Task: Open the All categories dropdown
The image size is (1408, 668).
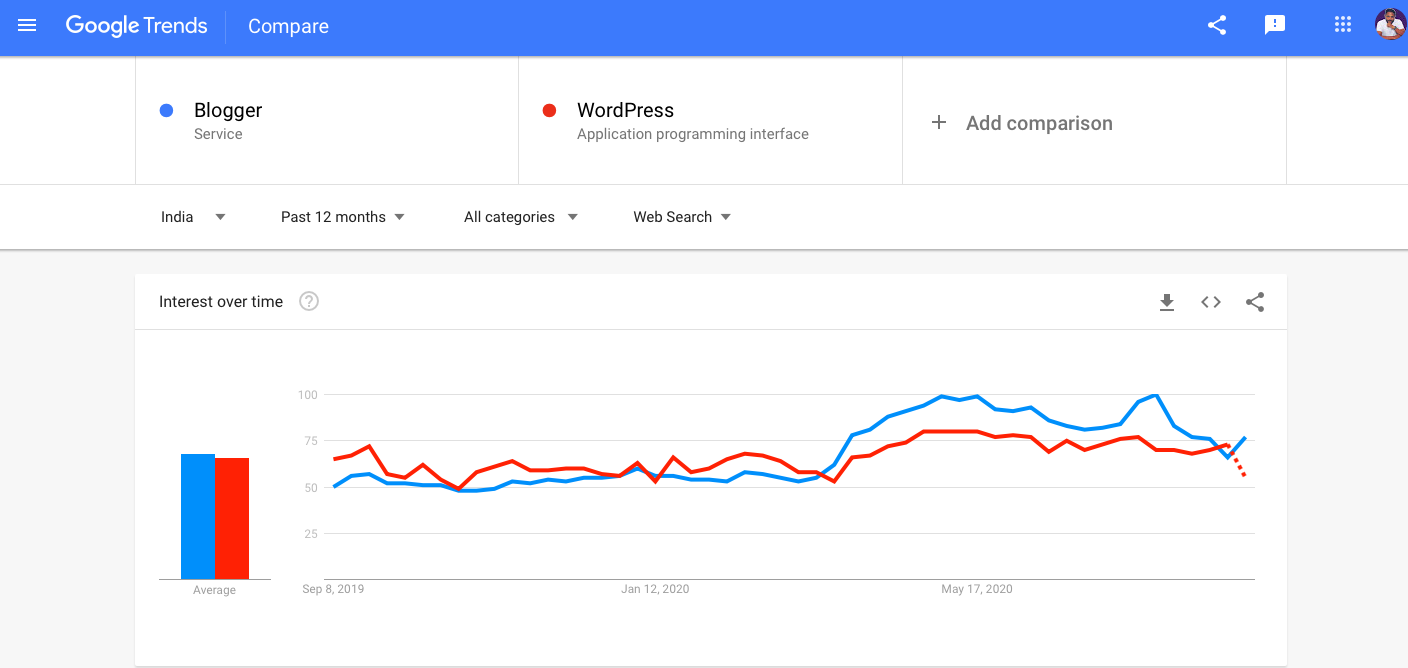Action: point(519,216)
